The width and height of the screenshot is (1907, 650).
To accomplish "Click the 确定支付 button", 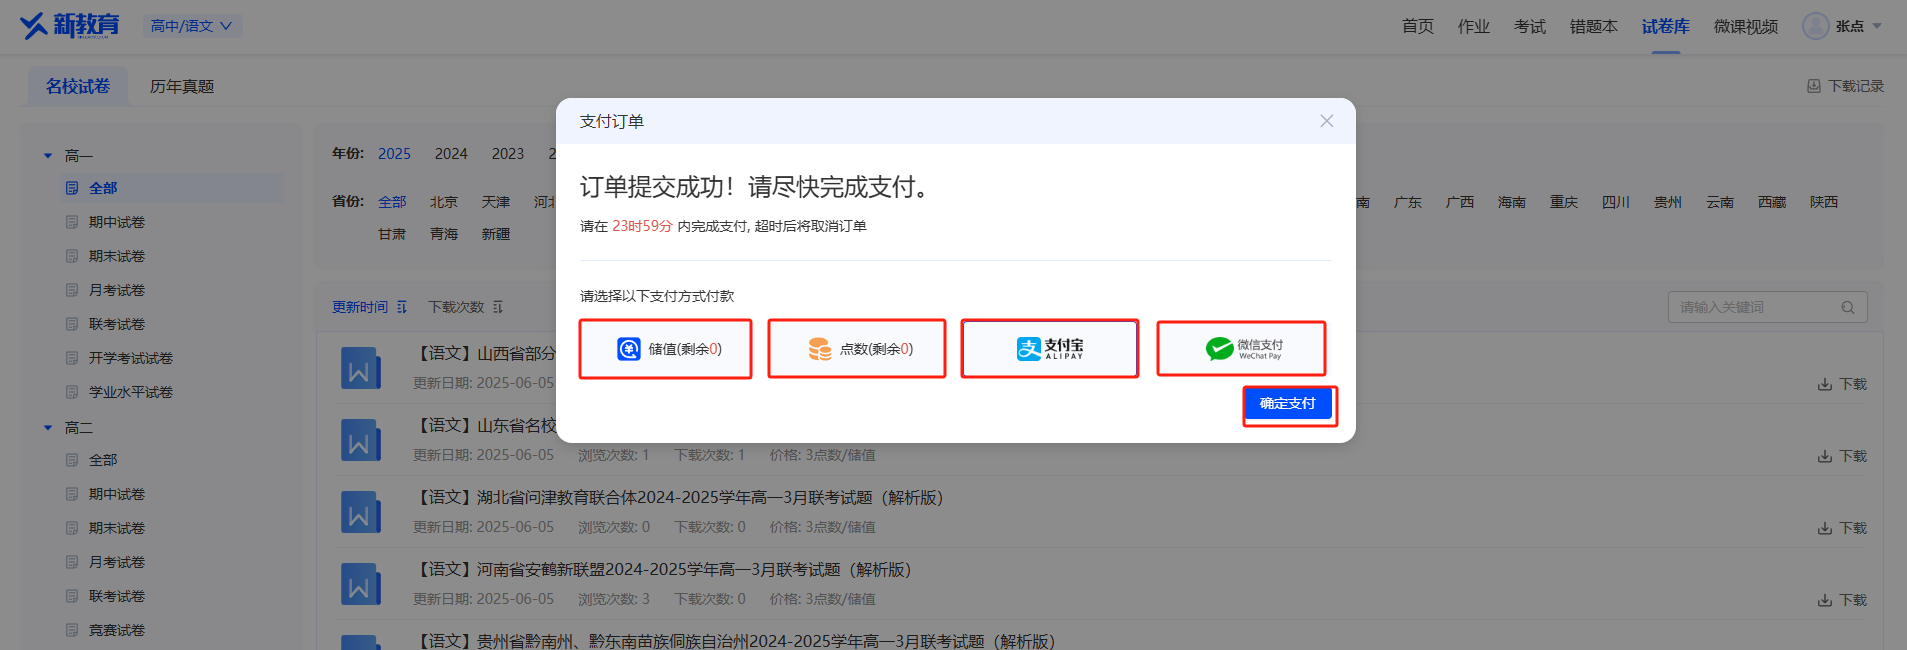I will pos(1288,404).
